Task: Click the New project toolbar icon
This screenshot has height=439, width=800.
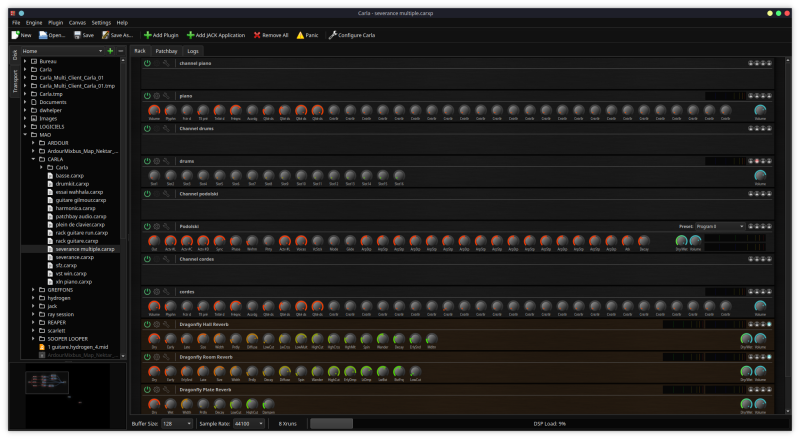Action: point(16,35)
